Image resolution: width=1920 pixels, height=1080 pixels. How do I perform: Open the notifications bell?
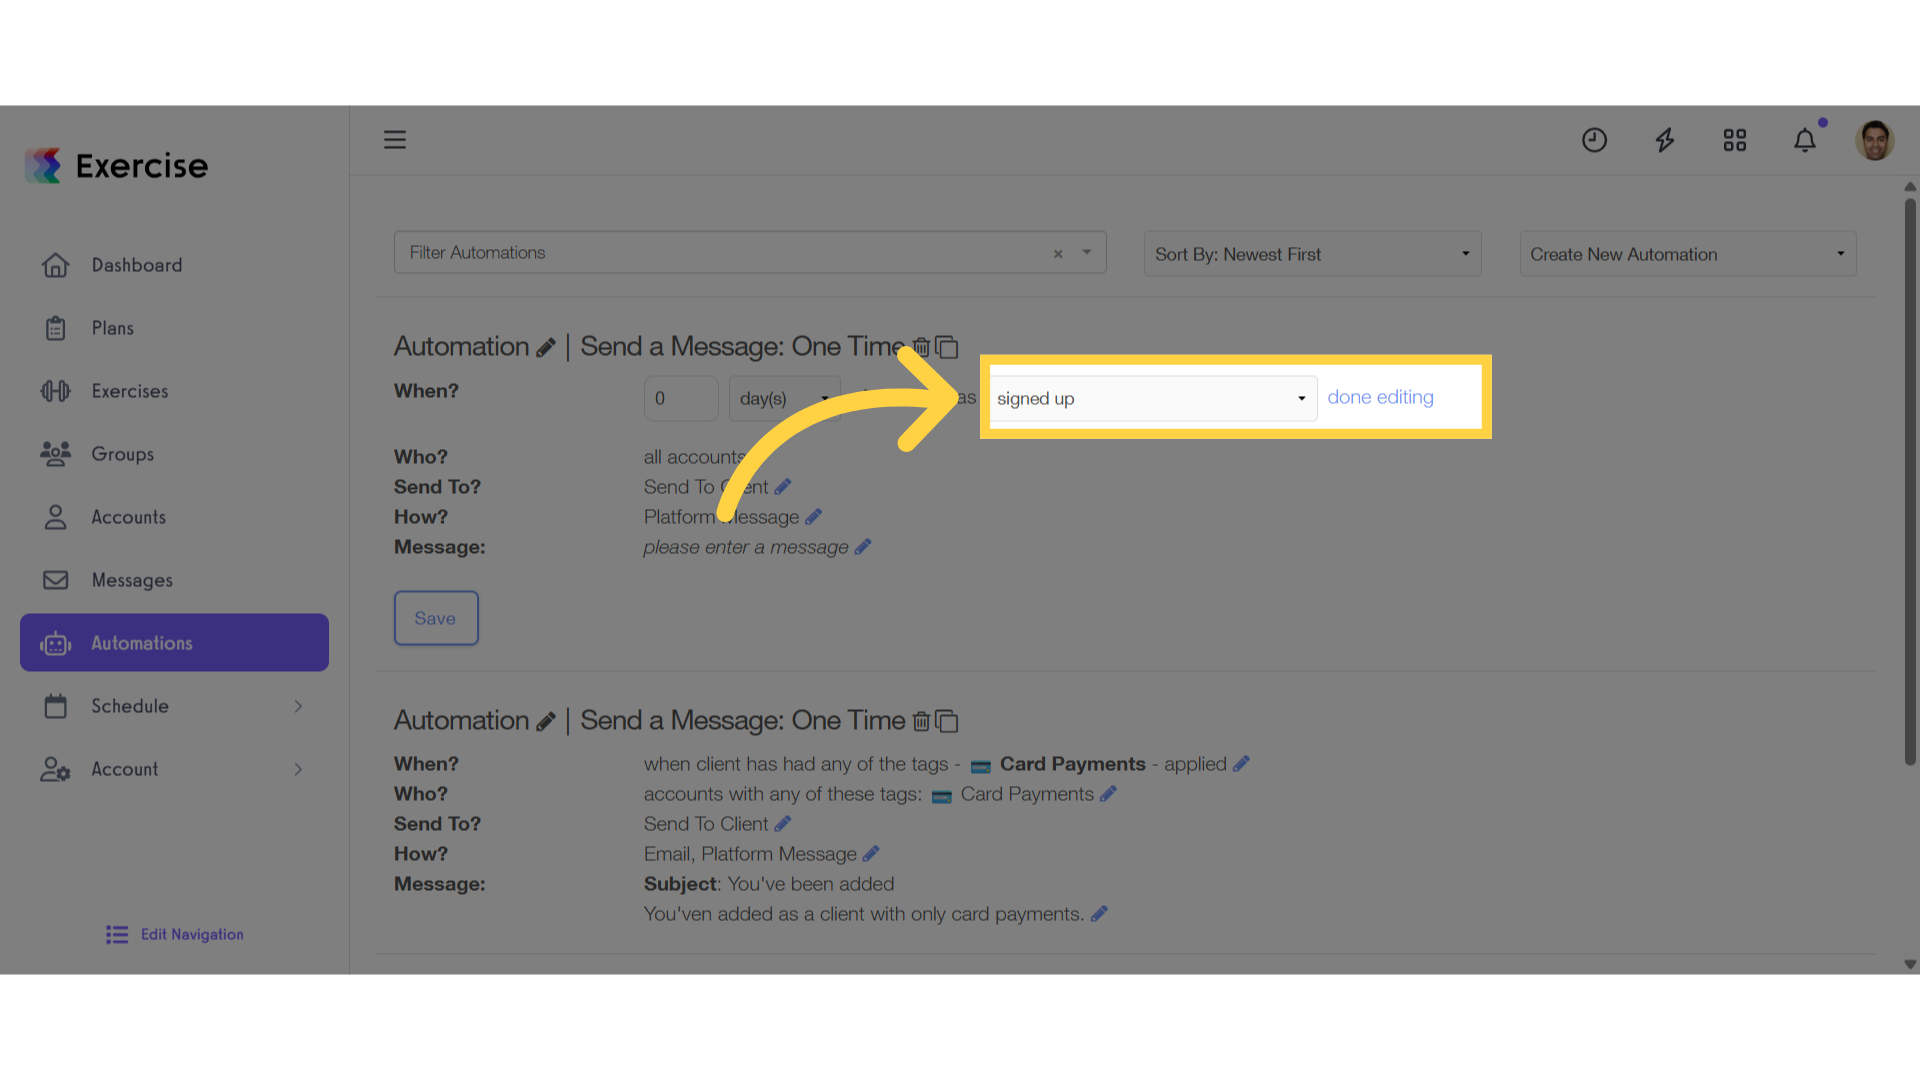point(1805,140)
